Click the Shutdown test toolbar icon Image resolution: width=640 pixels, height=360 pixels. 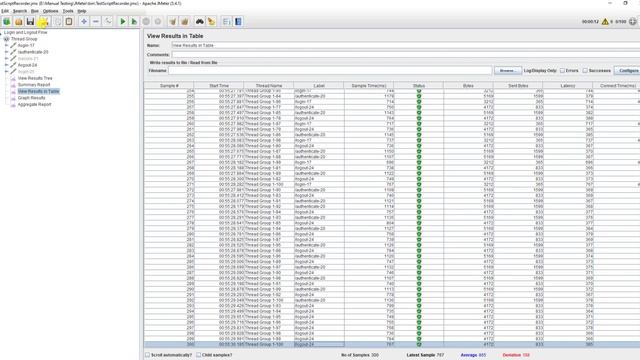[158, 21]
